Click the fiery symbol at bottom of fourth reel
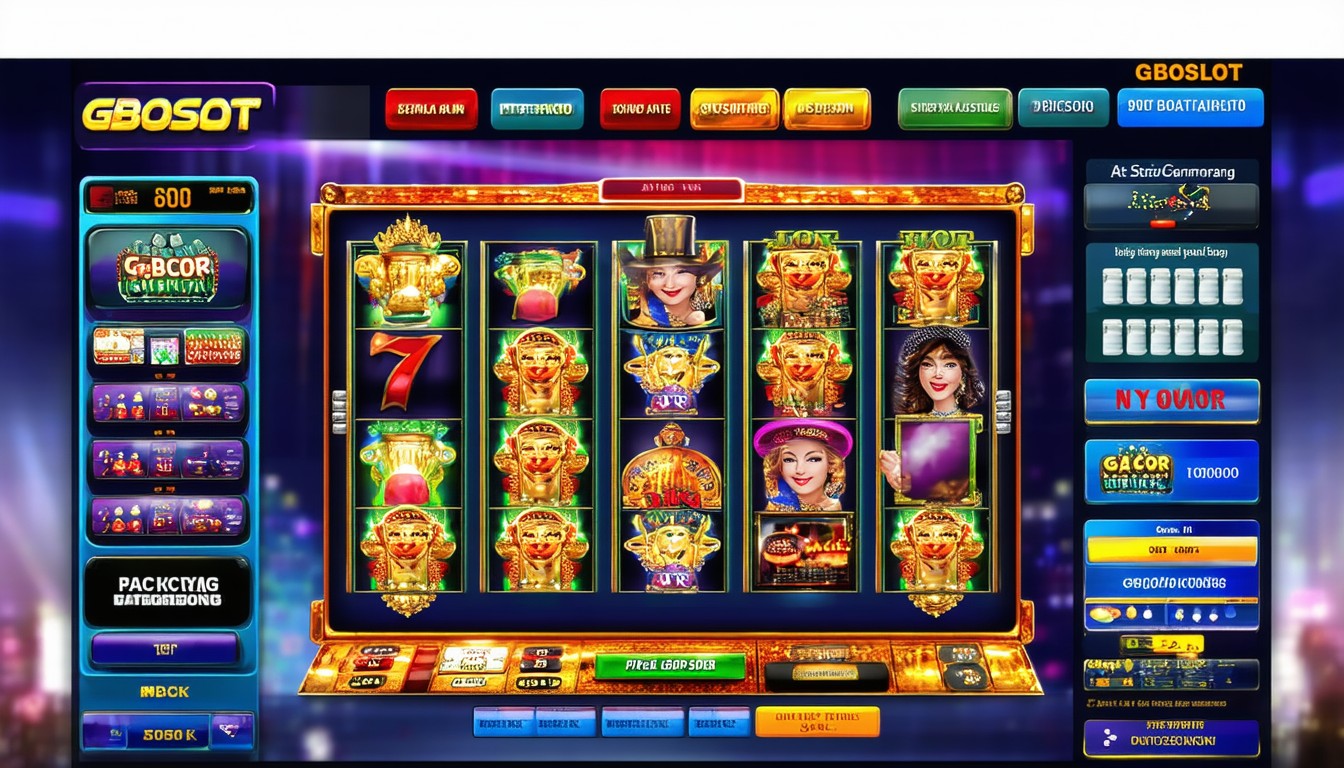Viewport: 1344px width, 768px height. [x=805, y=550]
